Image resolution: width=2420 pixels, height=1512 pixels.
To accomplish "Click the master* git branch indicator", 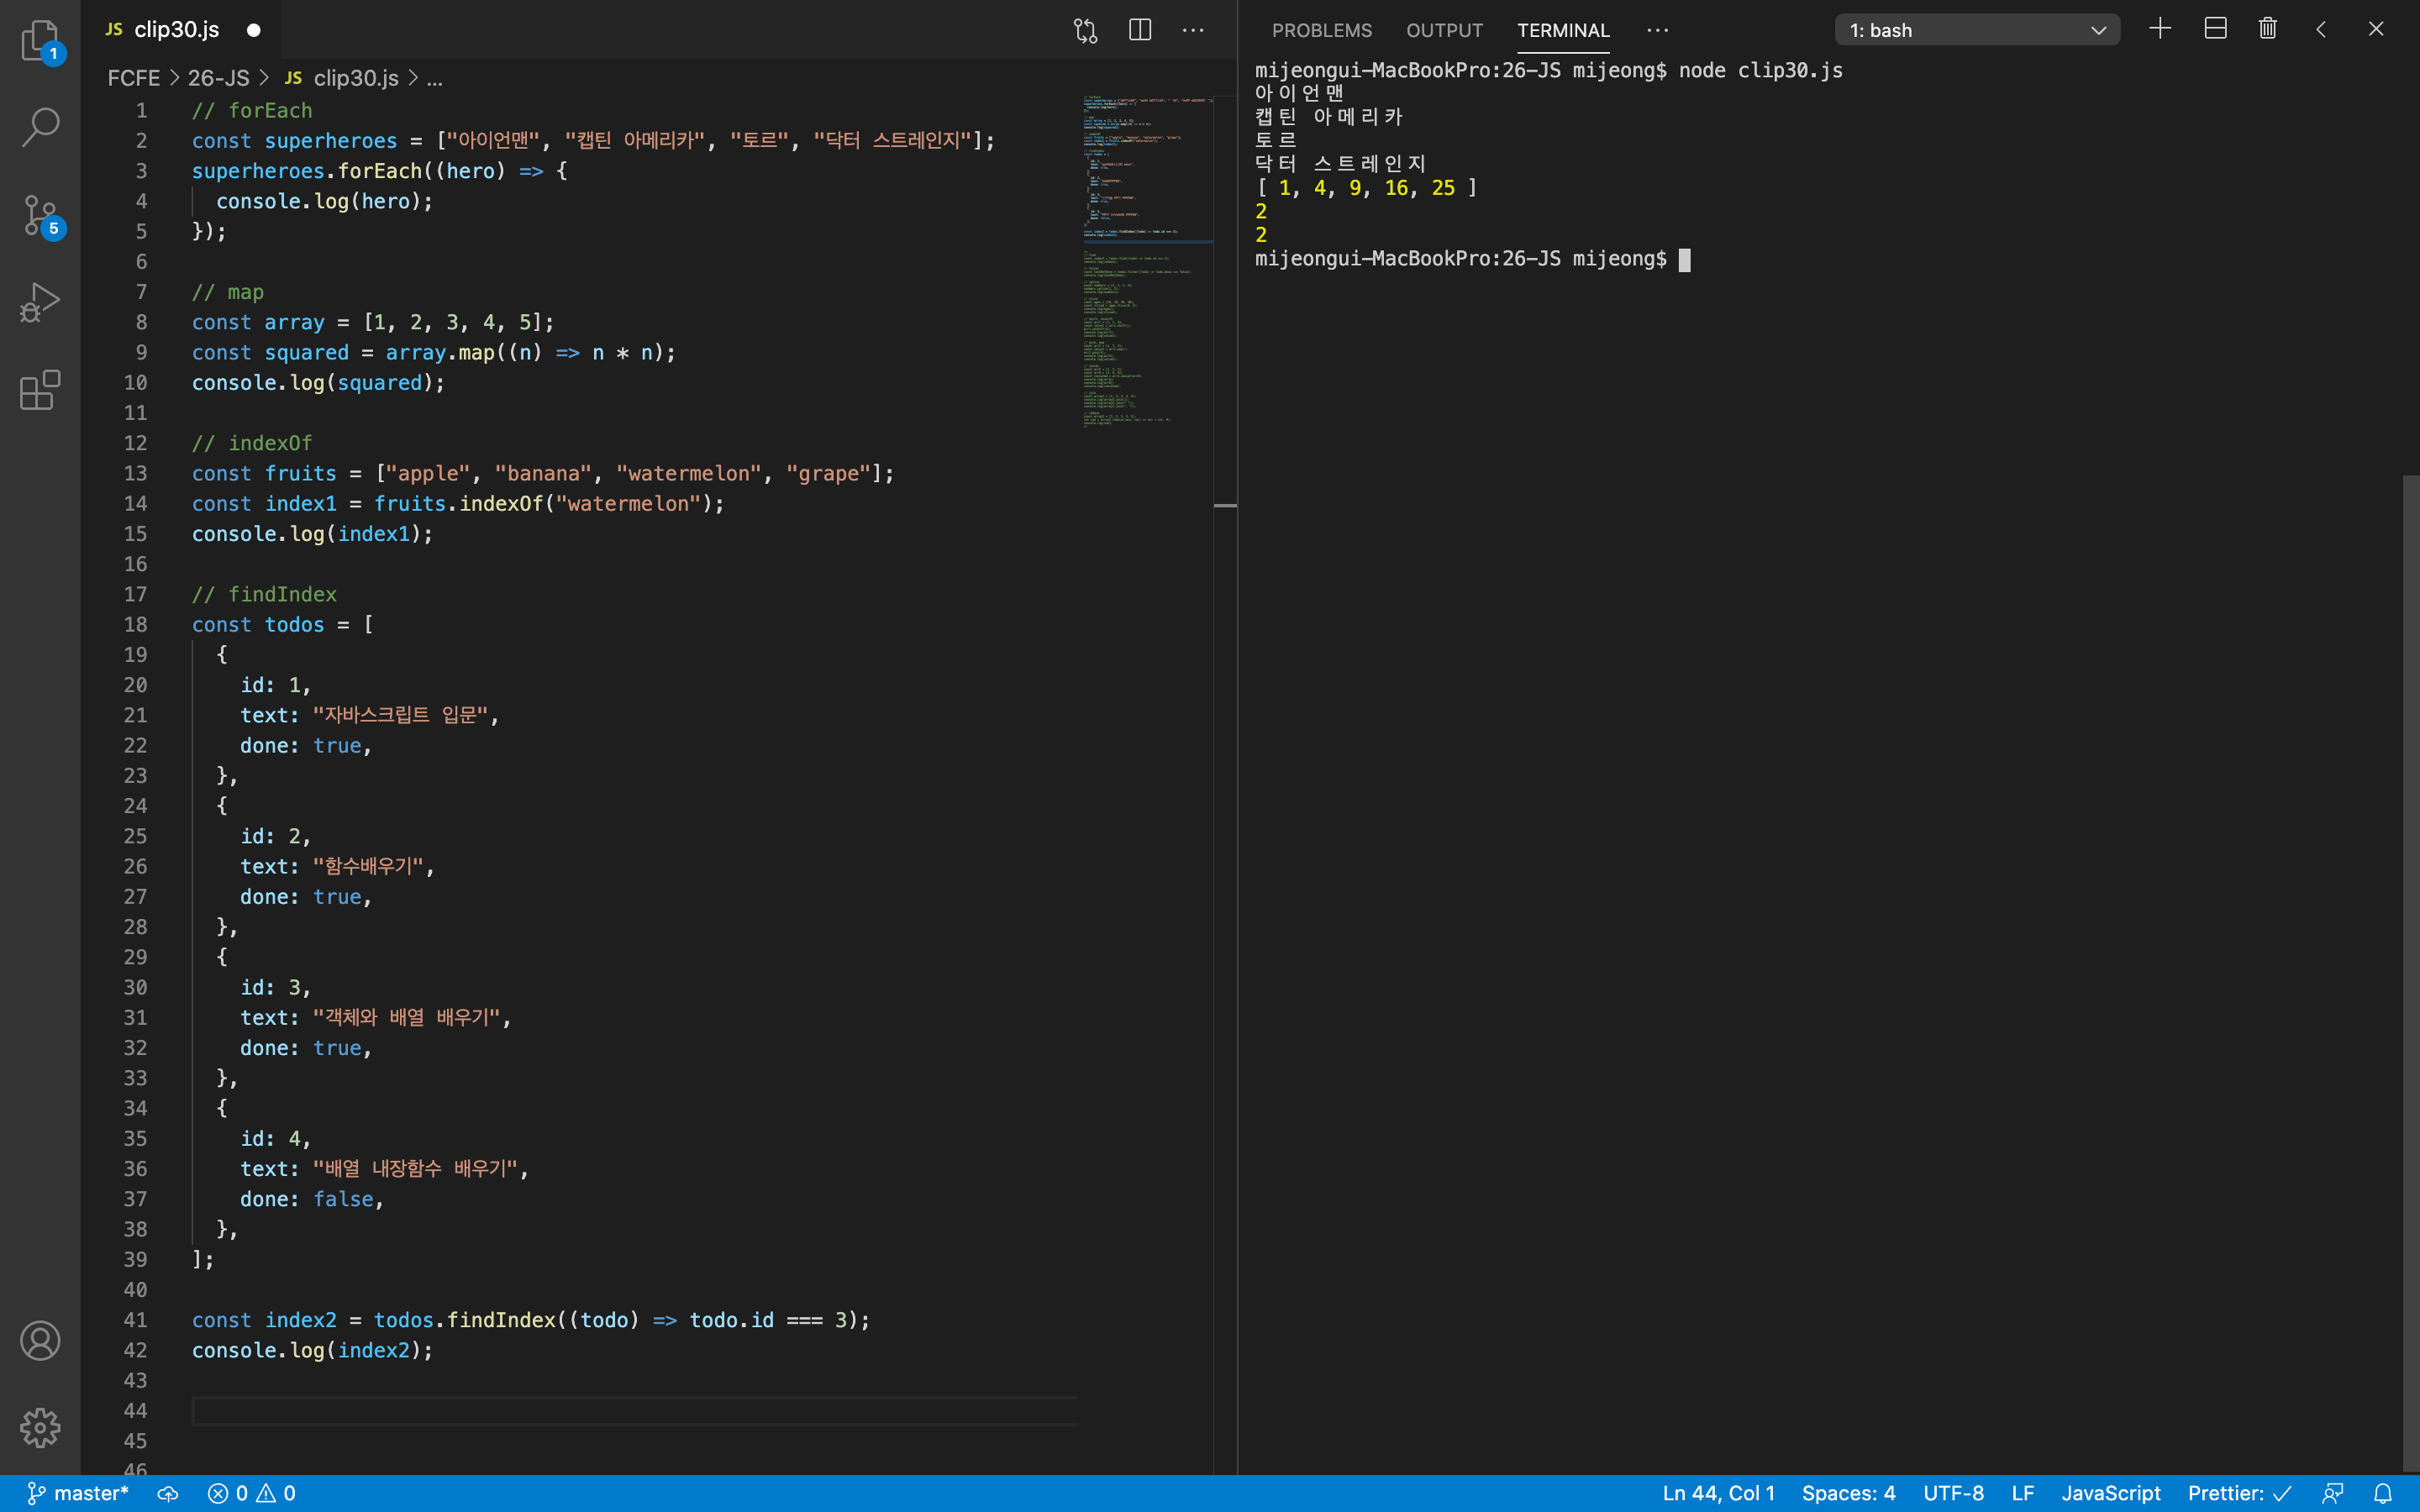I will (78, 1493).
